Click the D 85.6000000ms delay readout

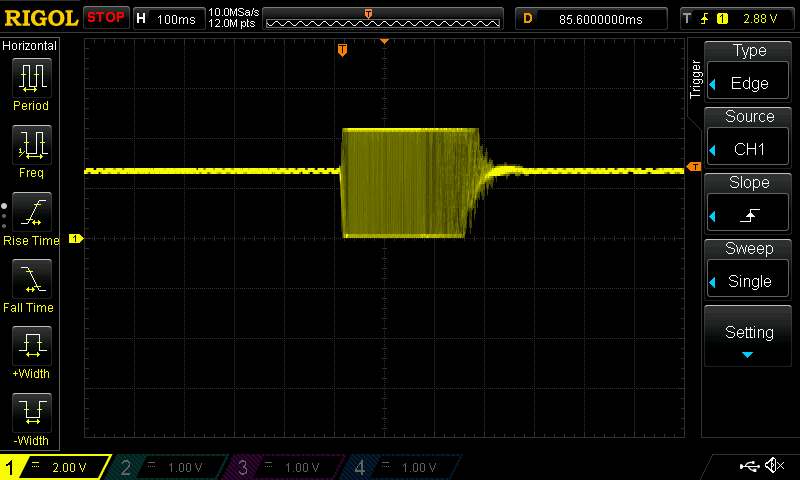click(591, 19)
